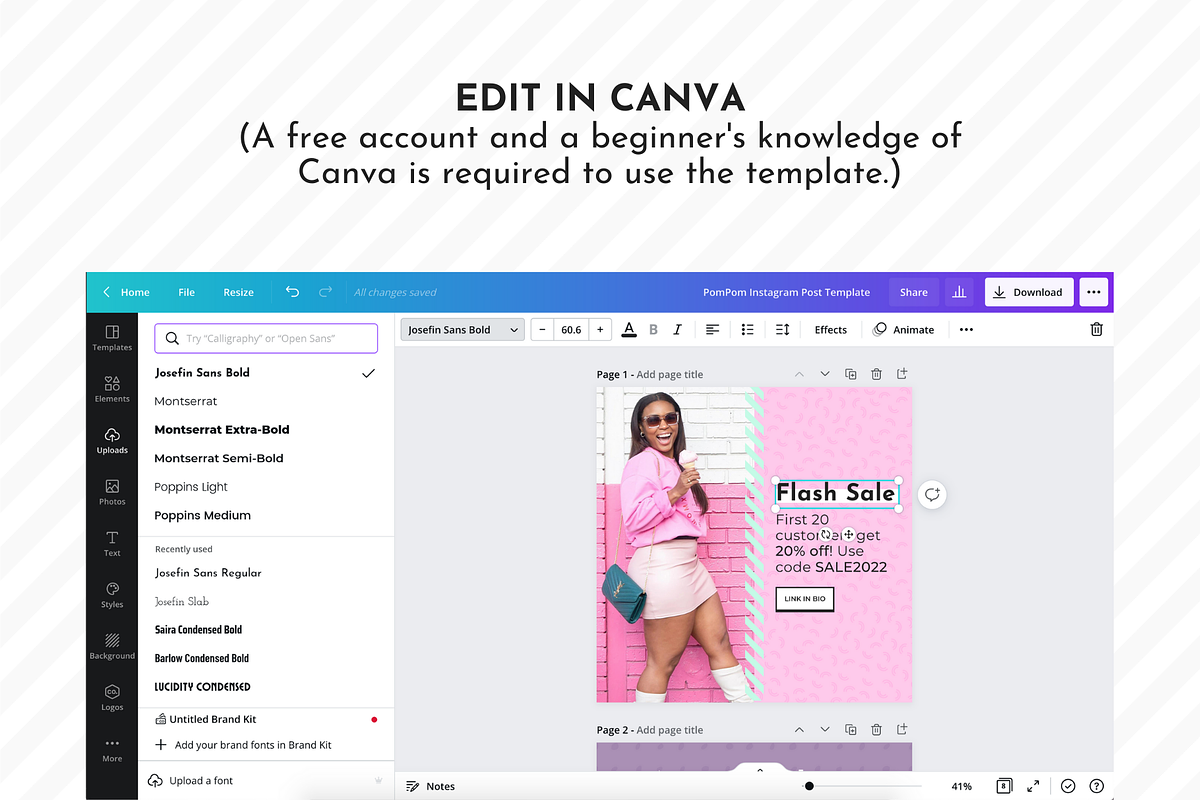Add a new page after Page 1
1200x800 pixels.
902,374
